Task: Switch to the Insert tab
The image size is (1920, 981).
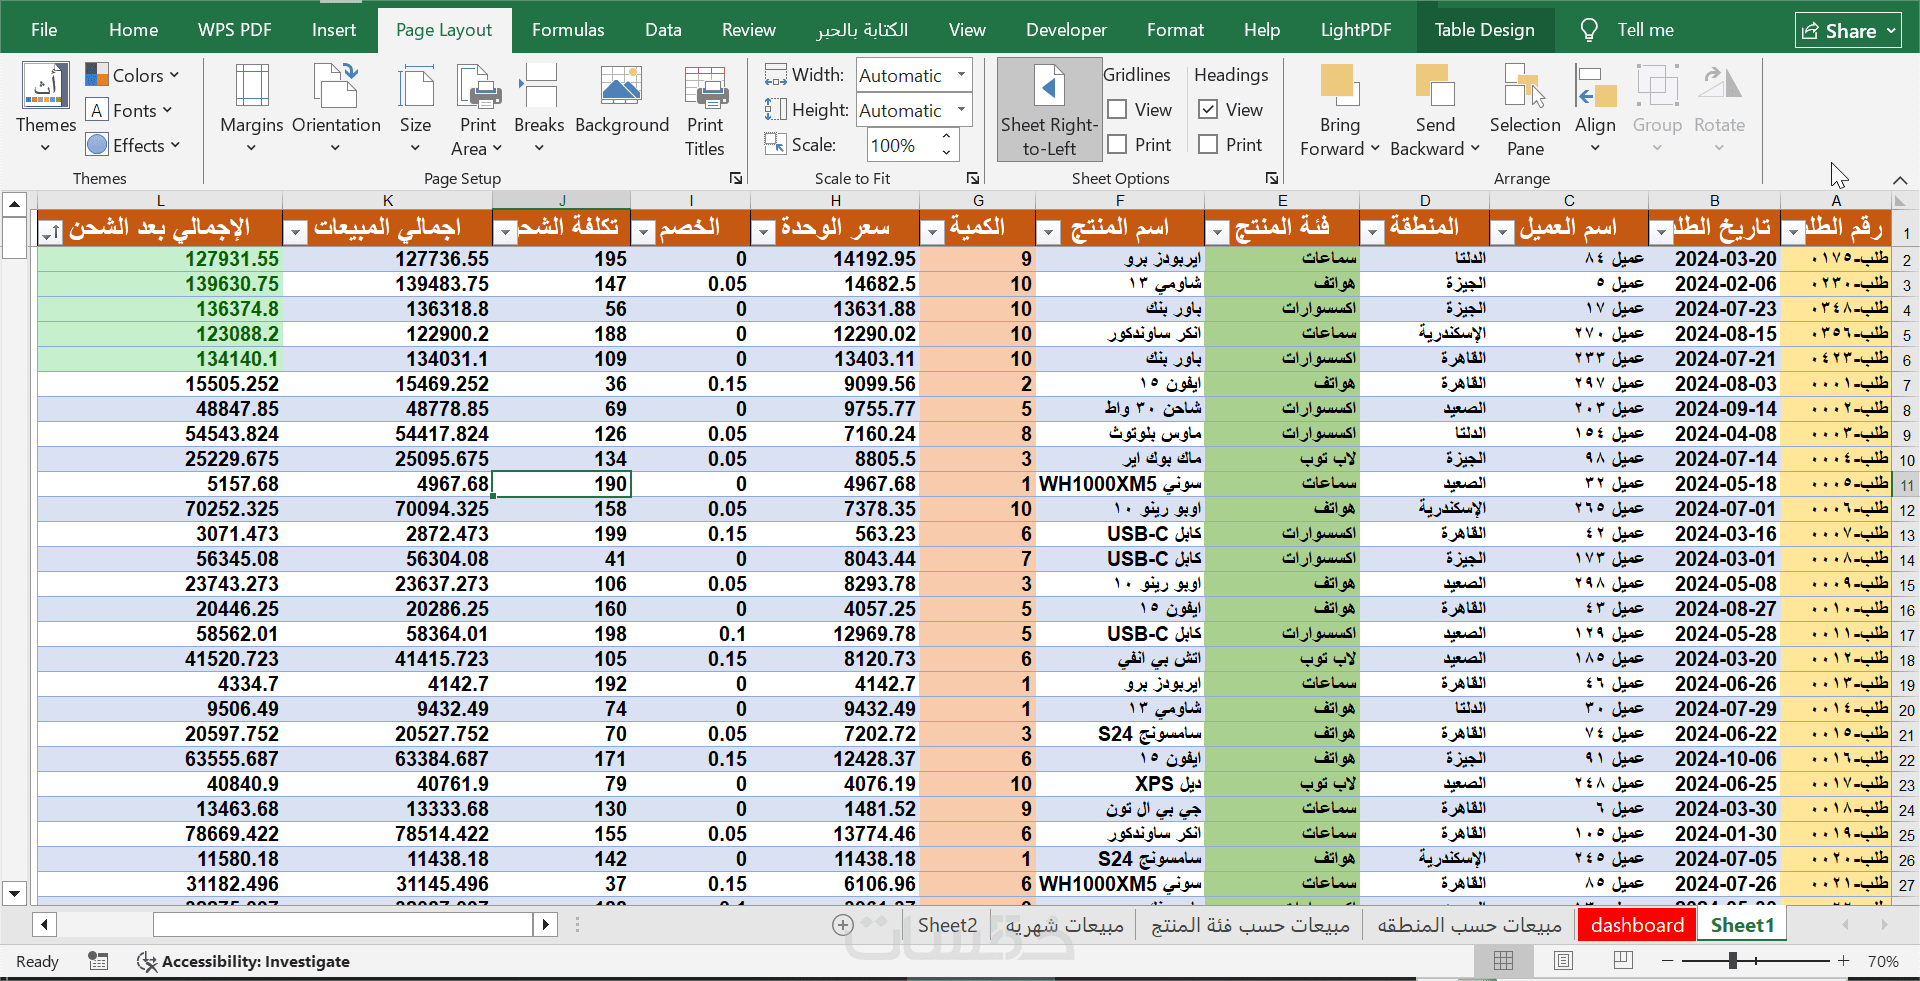Action: pyautogui.click(x=334, y=30)
